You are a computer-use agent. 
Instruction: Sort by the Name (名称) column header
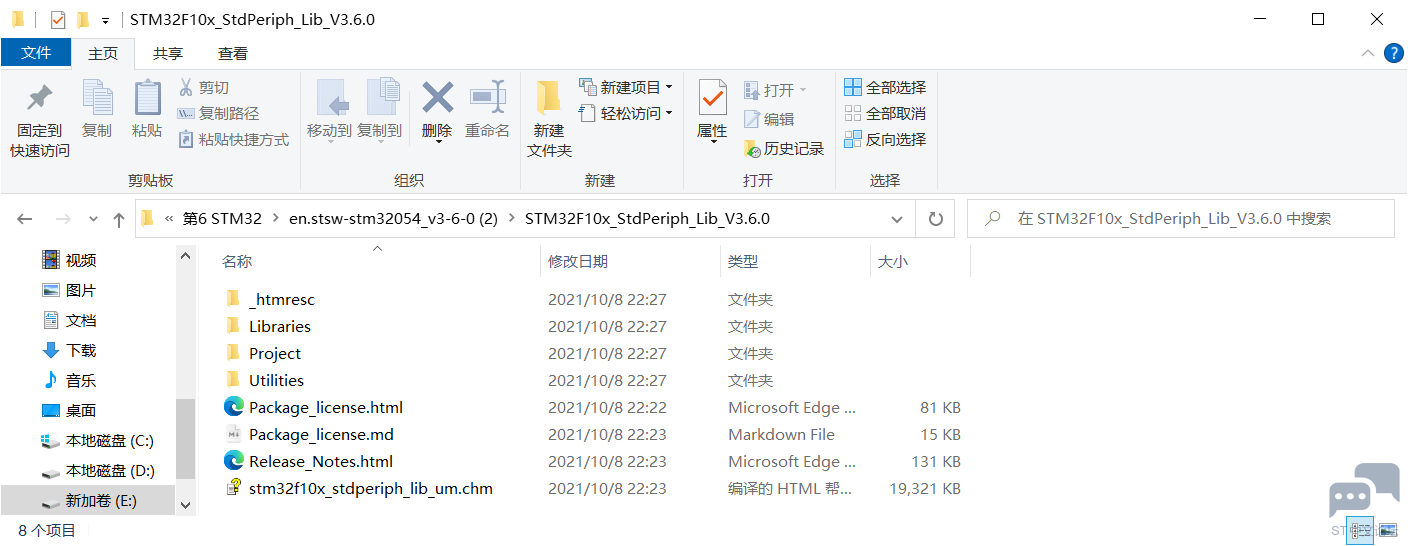point(379,261)
